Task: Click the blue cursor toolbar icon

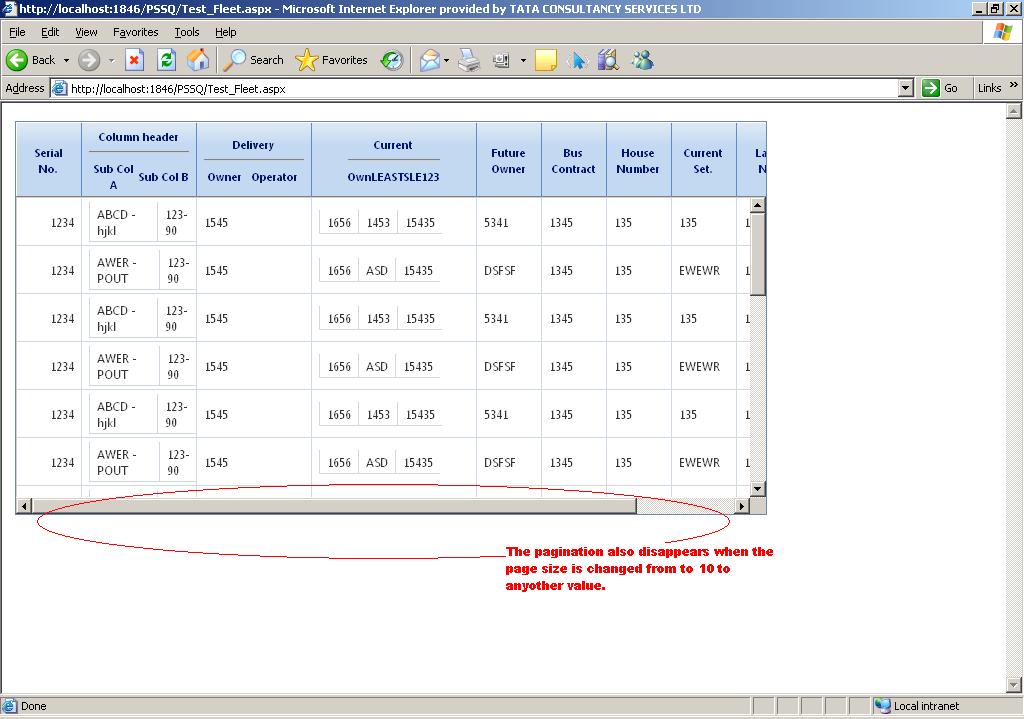Action: click(577, 60)
